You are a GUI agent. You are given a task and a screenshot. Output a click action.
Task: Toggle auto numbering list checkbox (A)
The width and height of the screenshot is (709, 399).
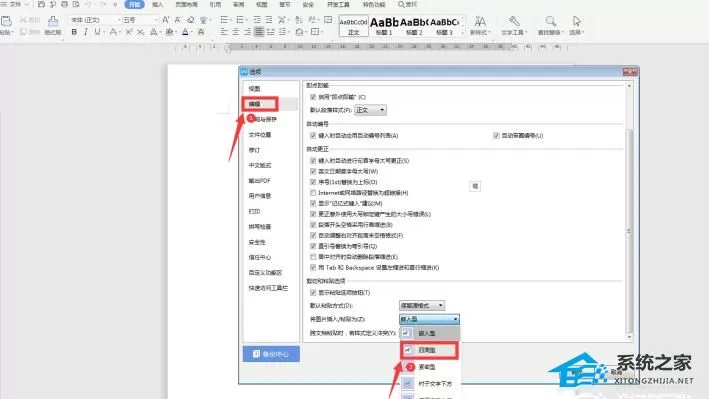point(313,136)
